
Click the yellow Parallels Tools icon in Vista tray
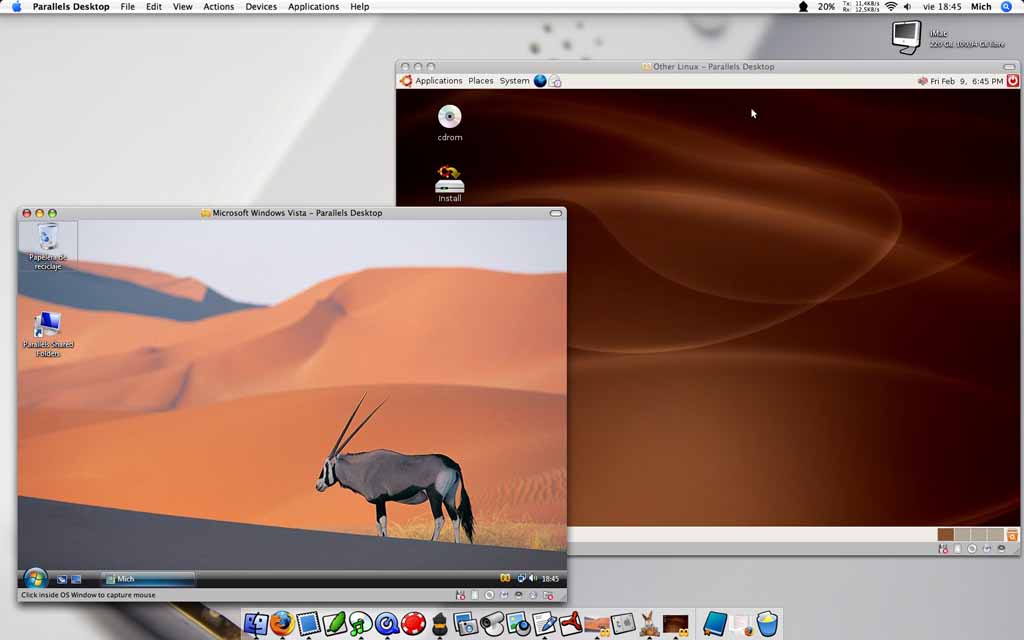tap(505, 578)
